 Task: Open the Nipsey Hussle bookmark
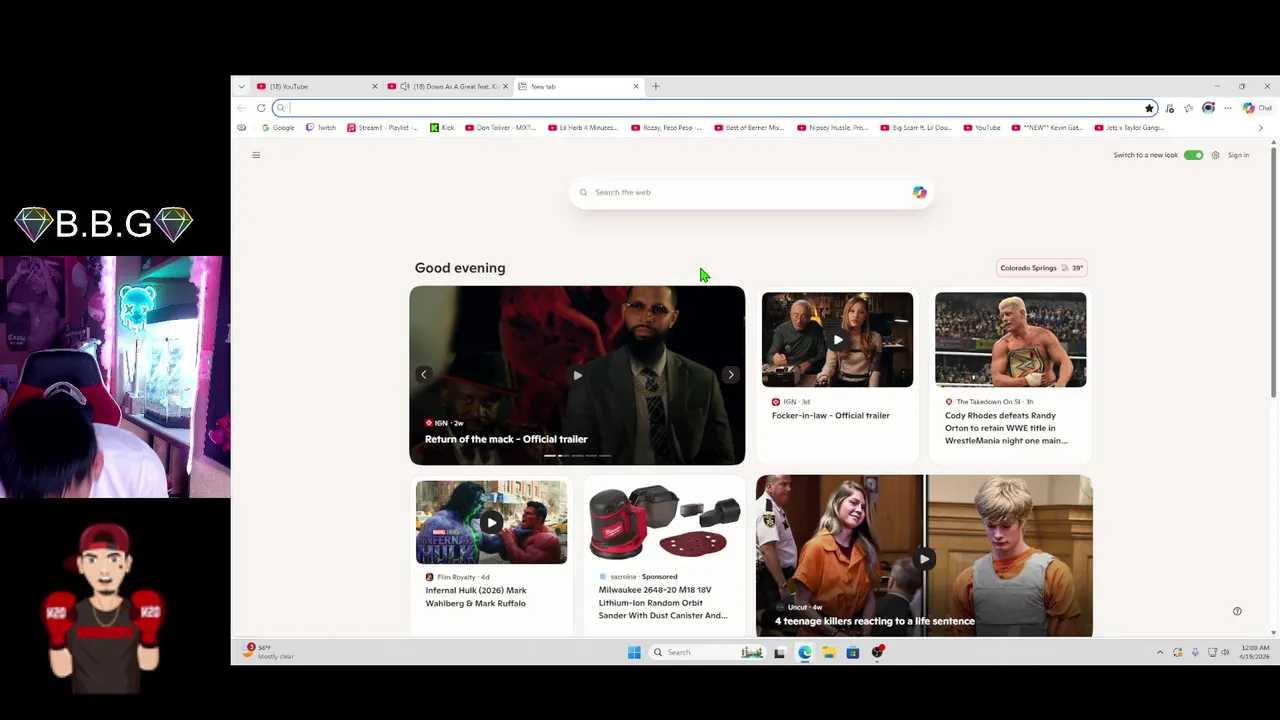pyautogui.click(x=832, y=128)
